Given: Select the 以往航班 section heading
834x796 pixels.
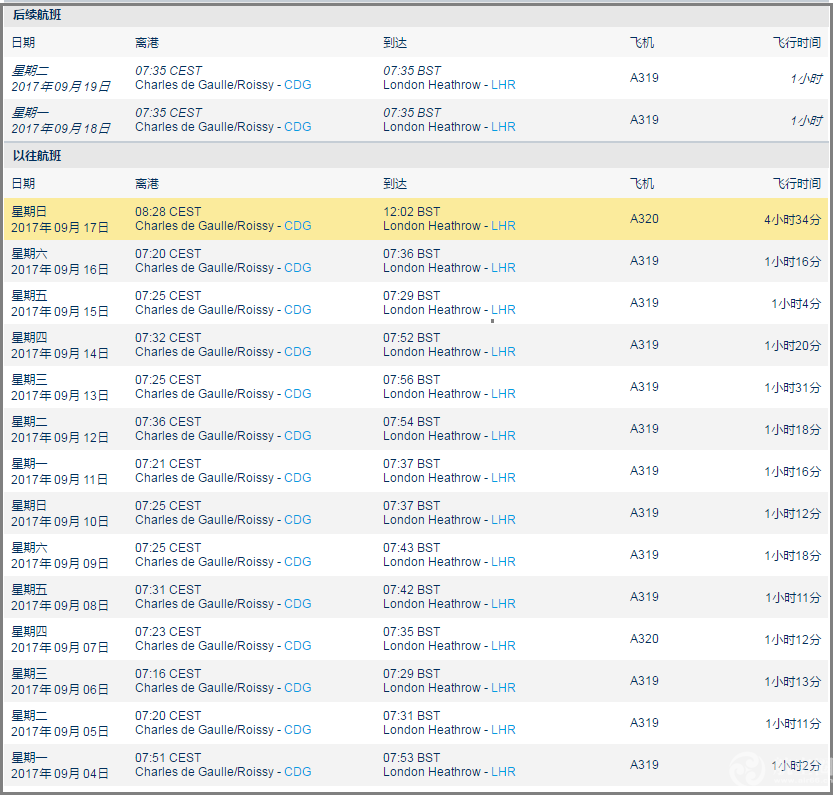Looking at the screenshot, I should coord(37,156).
